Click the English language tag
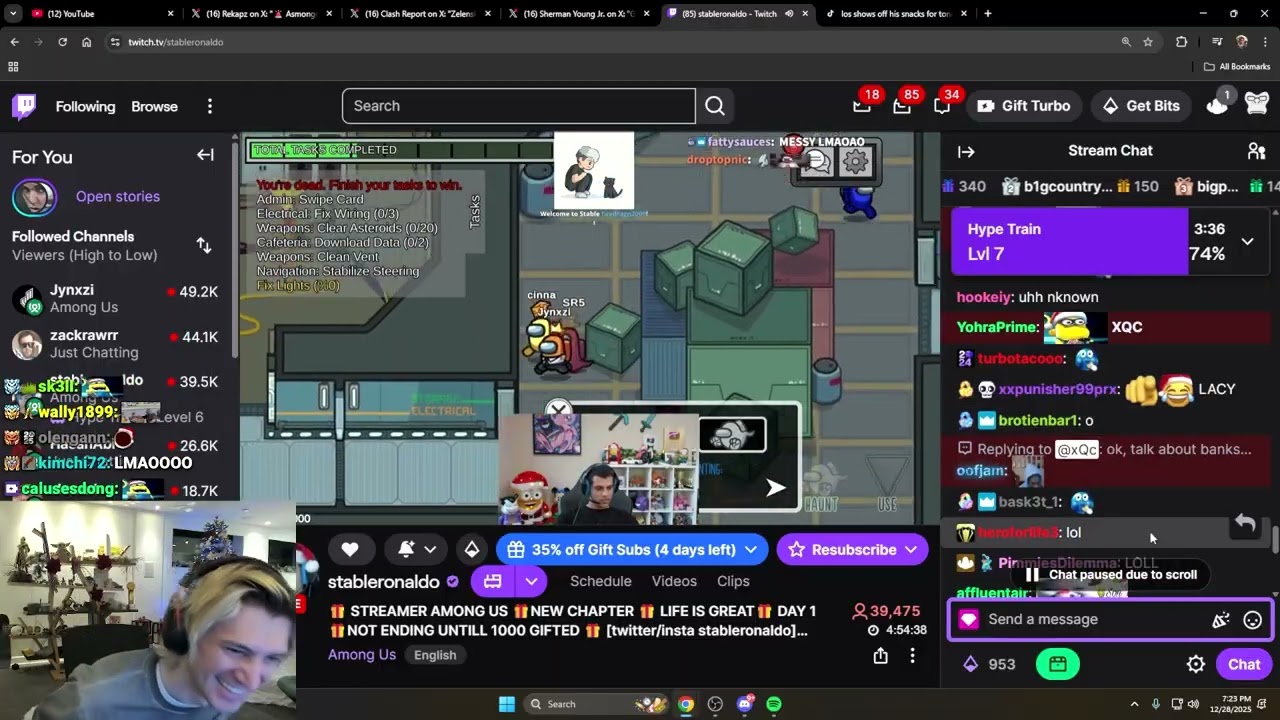Screen dimensions: 1280x720 coord(435,655)
